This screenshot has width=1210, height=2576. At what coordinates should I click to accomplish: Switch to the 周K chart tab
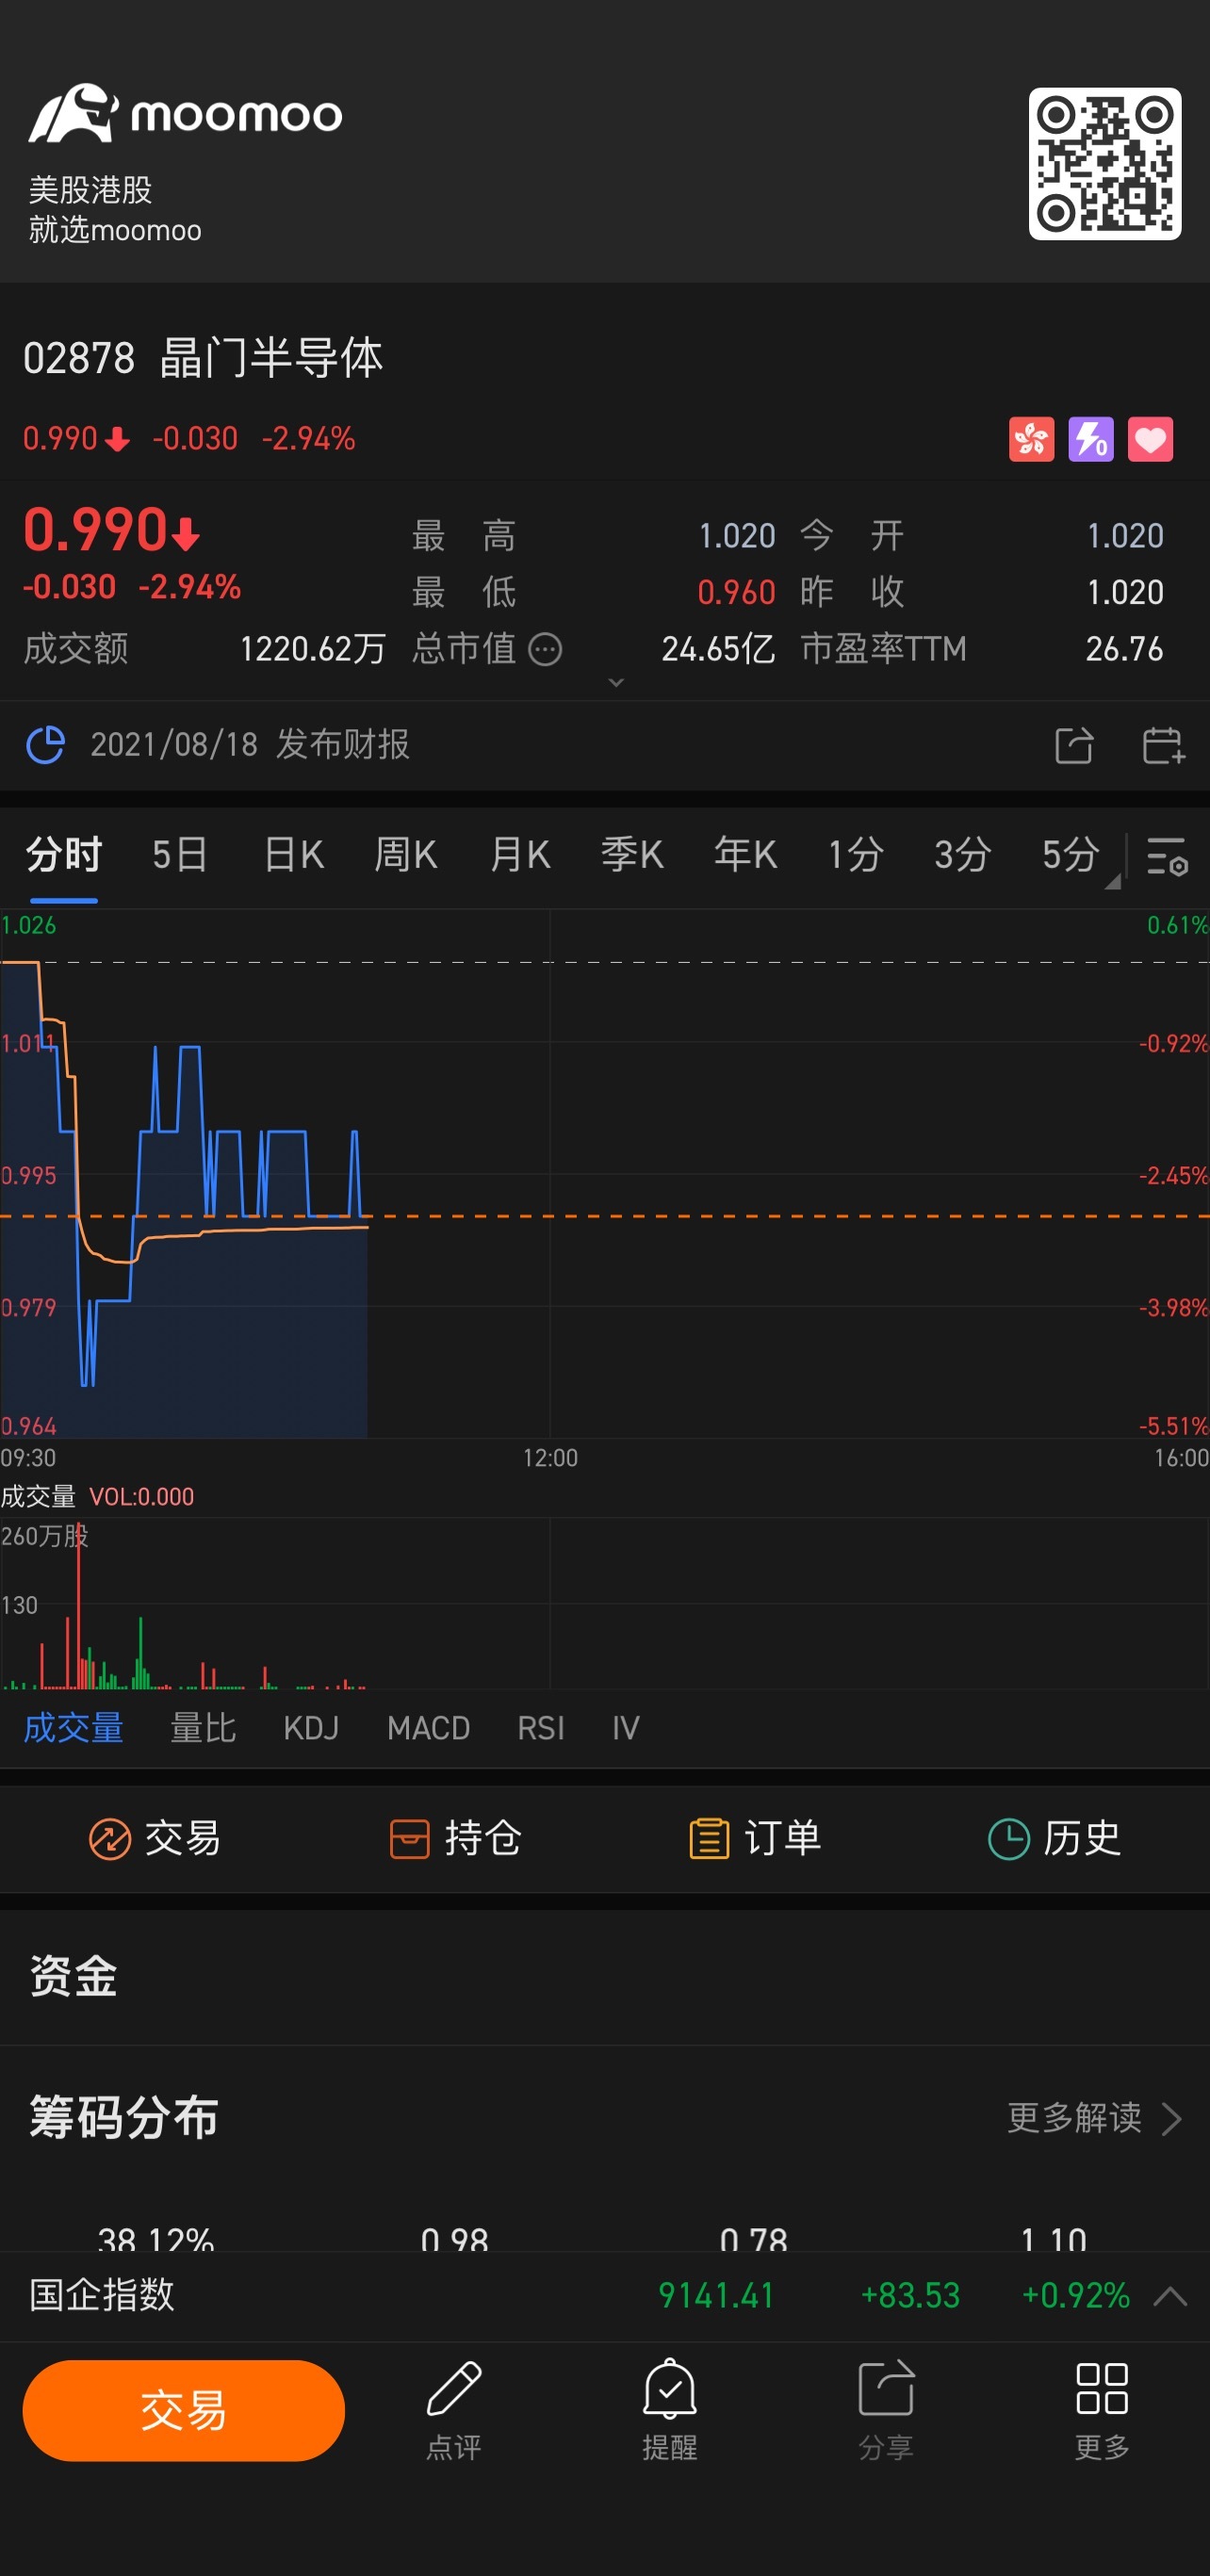[405, 855]
